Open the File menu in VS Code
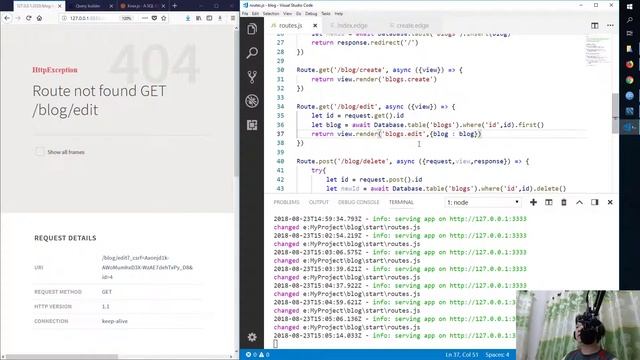Screen dimensions: 640x360 tap(245, 13)
